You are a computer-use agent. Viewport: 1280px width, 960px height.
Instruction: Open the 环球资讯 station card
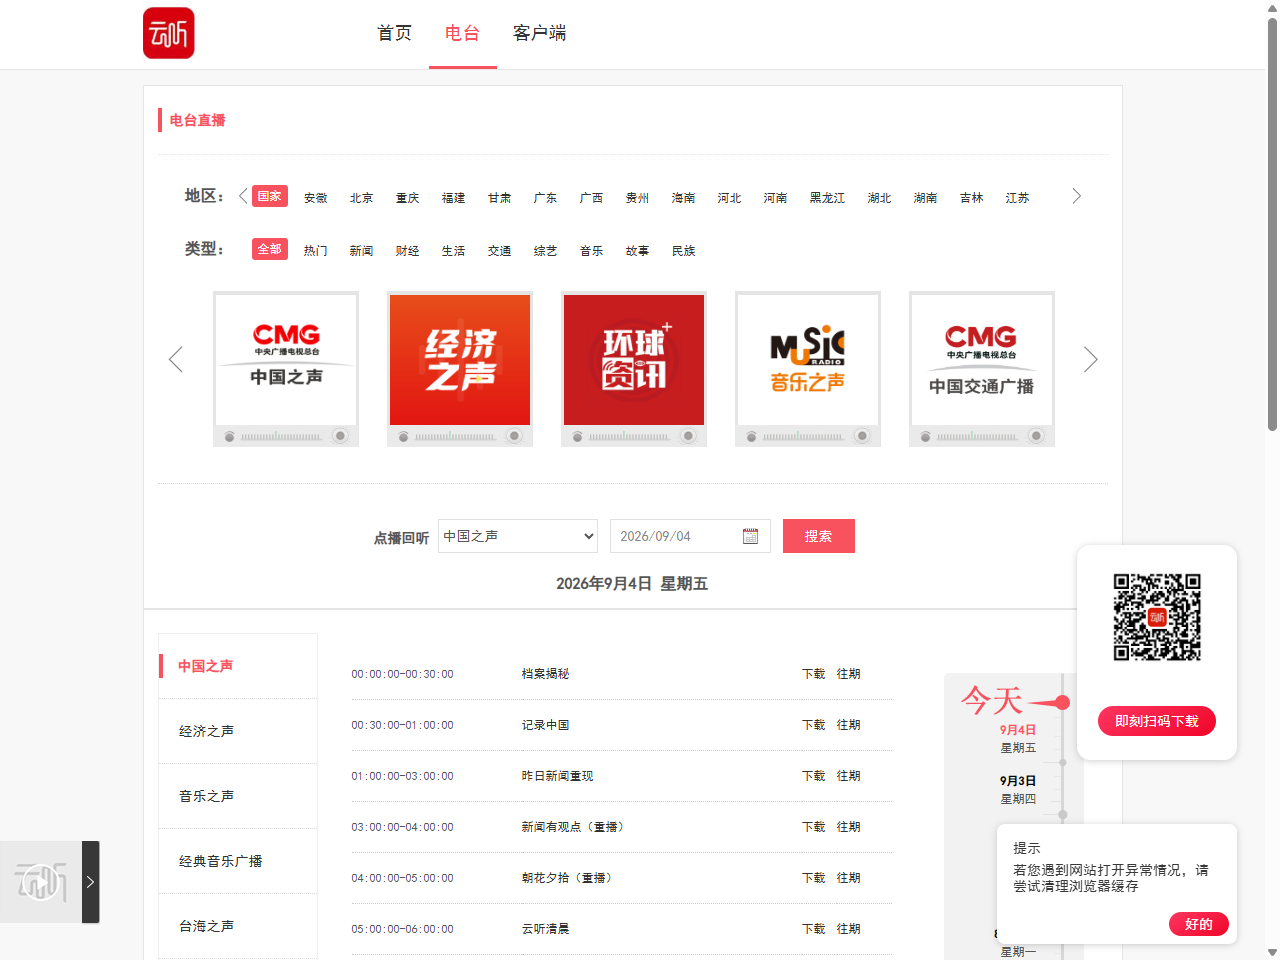(x=634, y=369)
